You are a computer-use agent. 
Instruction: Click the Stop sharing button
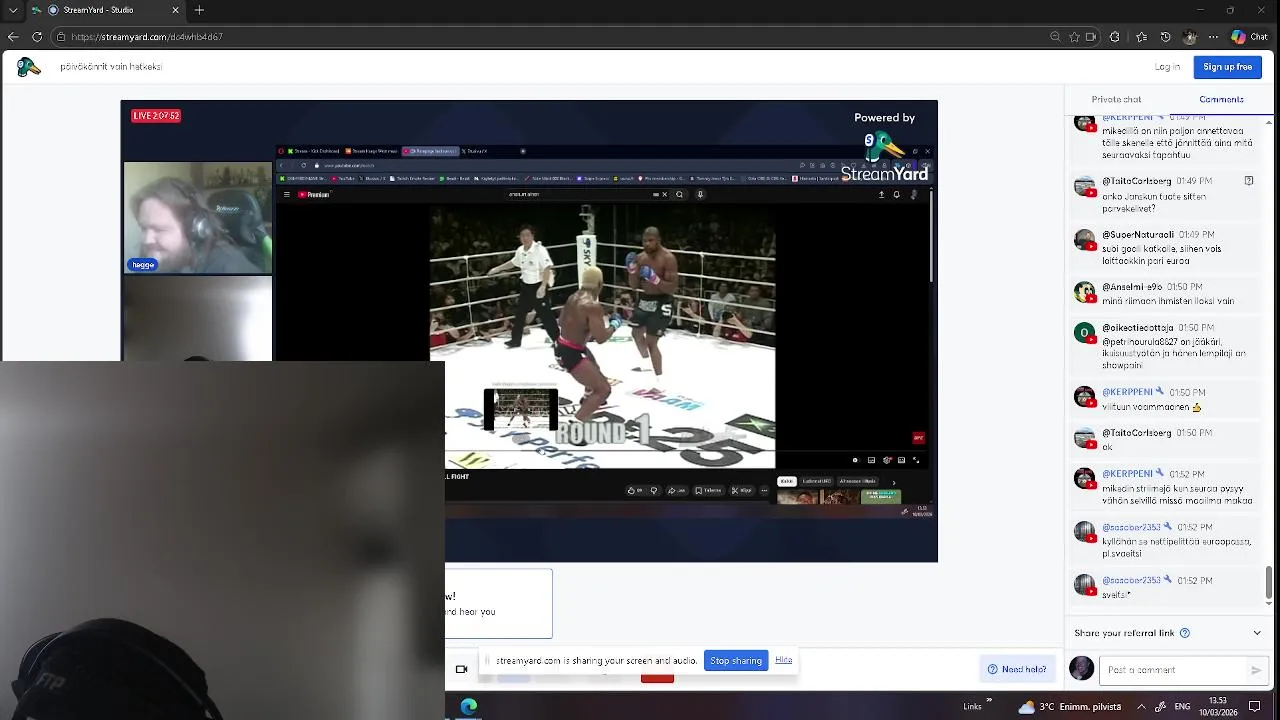736,661
